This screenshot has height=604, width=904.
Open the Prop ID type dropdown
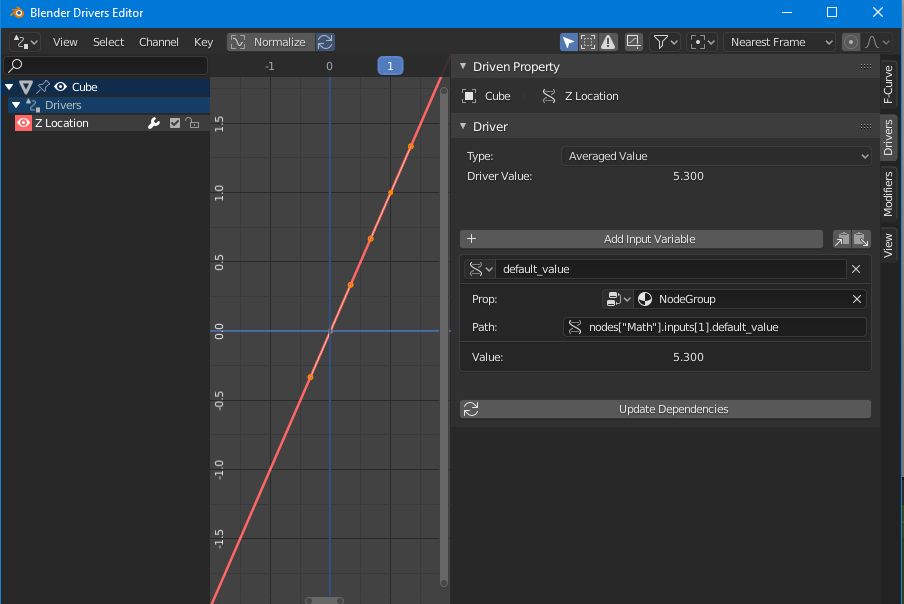(x=617, y=299)
